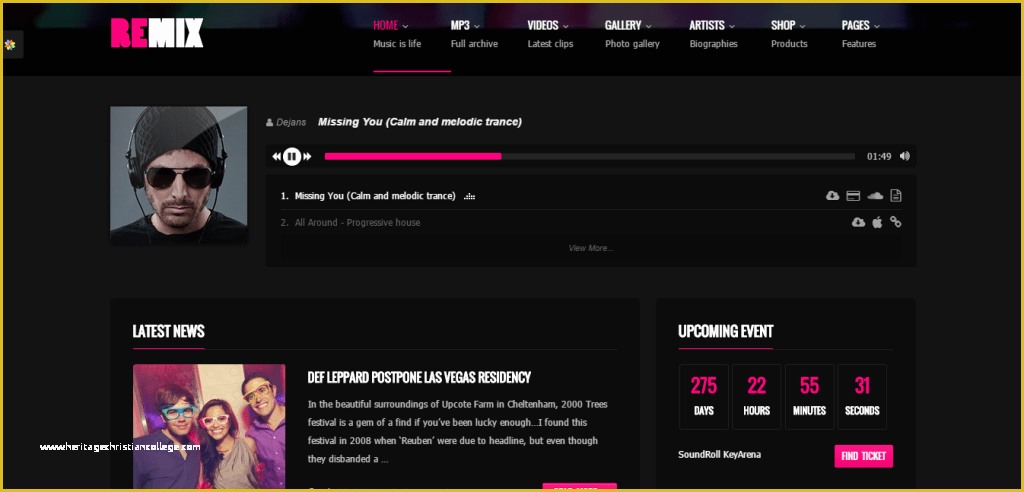
Task: Click the user icon beside Dejans
Action: [269, 123]
